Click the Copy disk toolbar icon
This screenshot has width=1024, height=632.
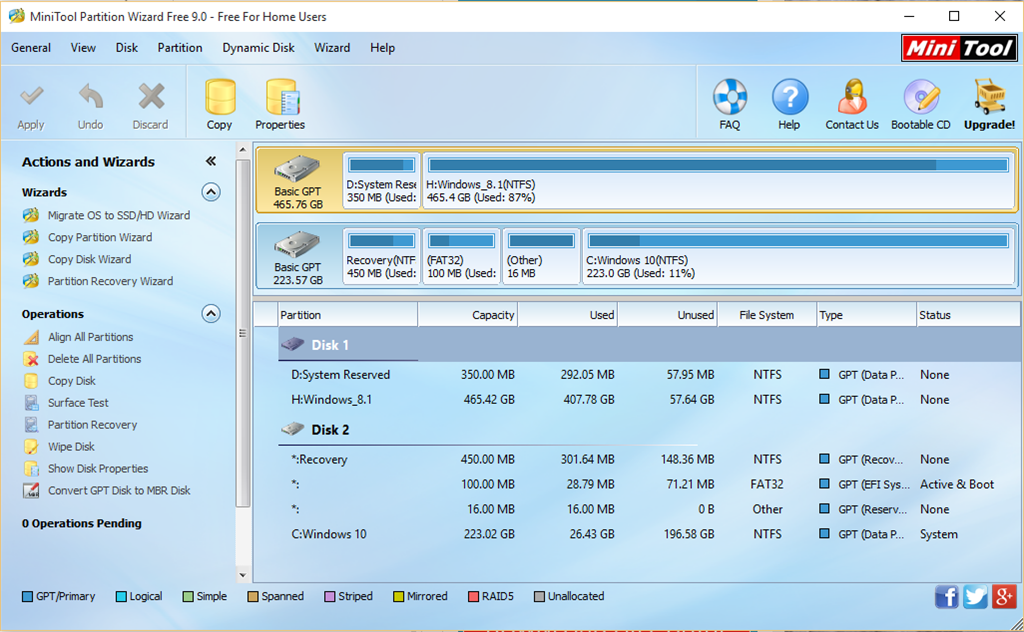[x=220, y=97]
